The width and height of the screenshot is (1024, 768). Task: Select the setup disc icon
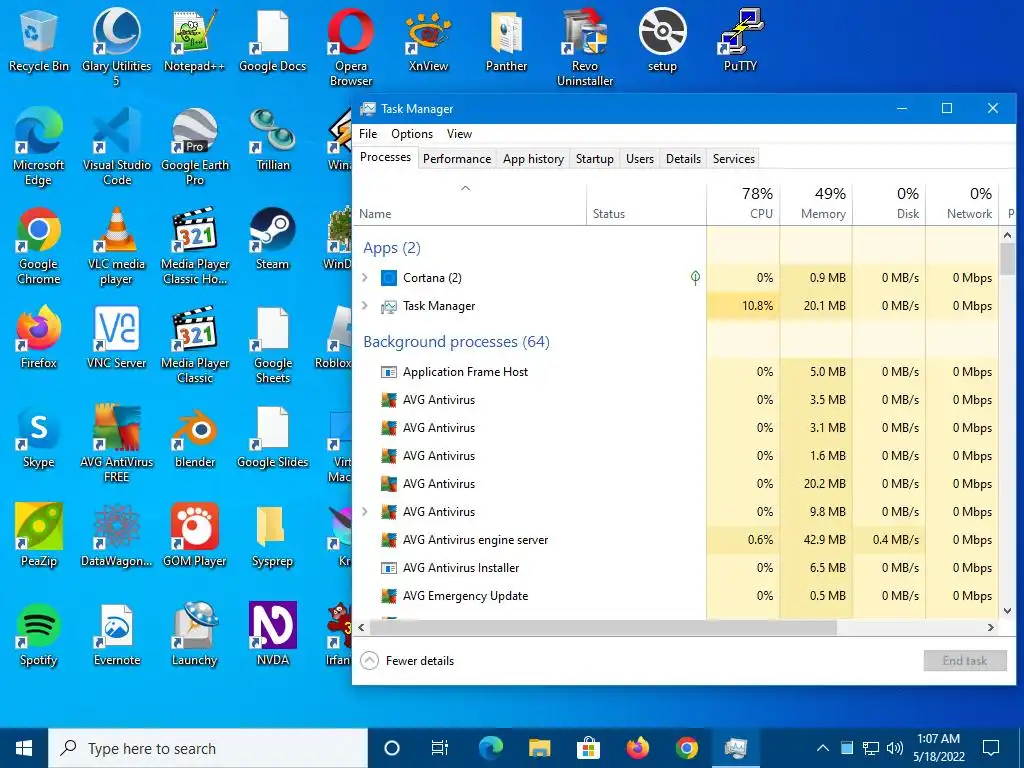point(662,40)
